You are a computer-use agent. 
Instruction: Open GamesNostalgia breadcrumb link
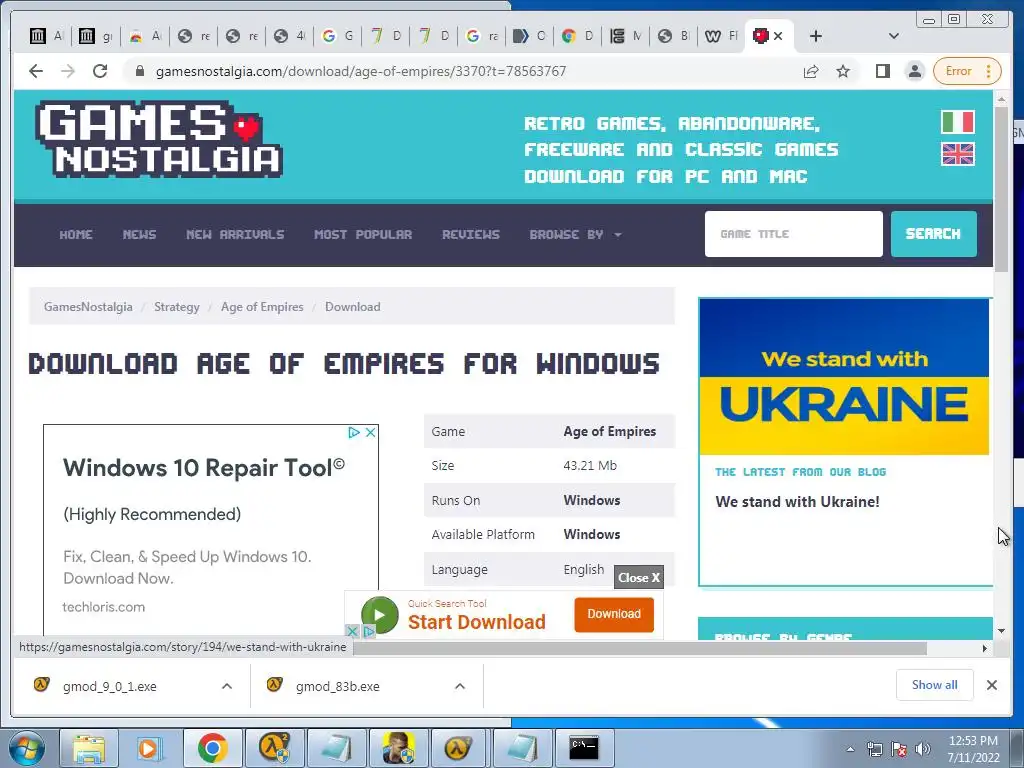[x=88, y=306]
